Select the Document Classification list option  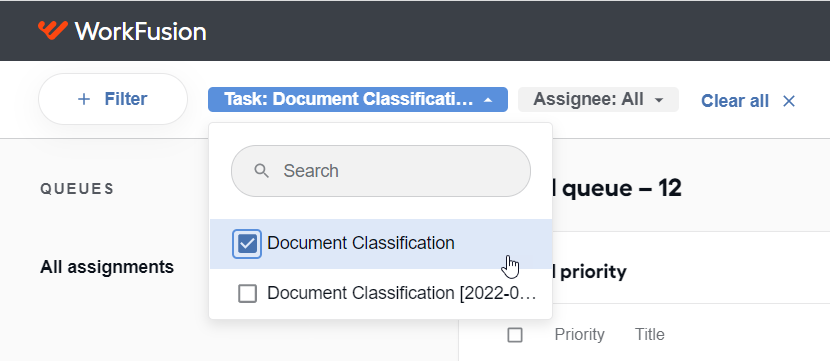point(381,244)
